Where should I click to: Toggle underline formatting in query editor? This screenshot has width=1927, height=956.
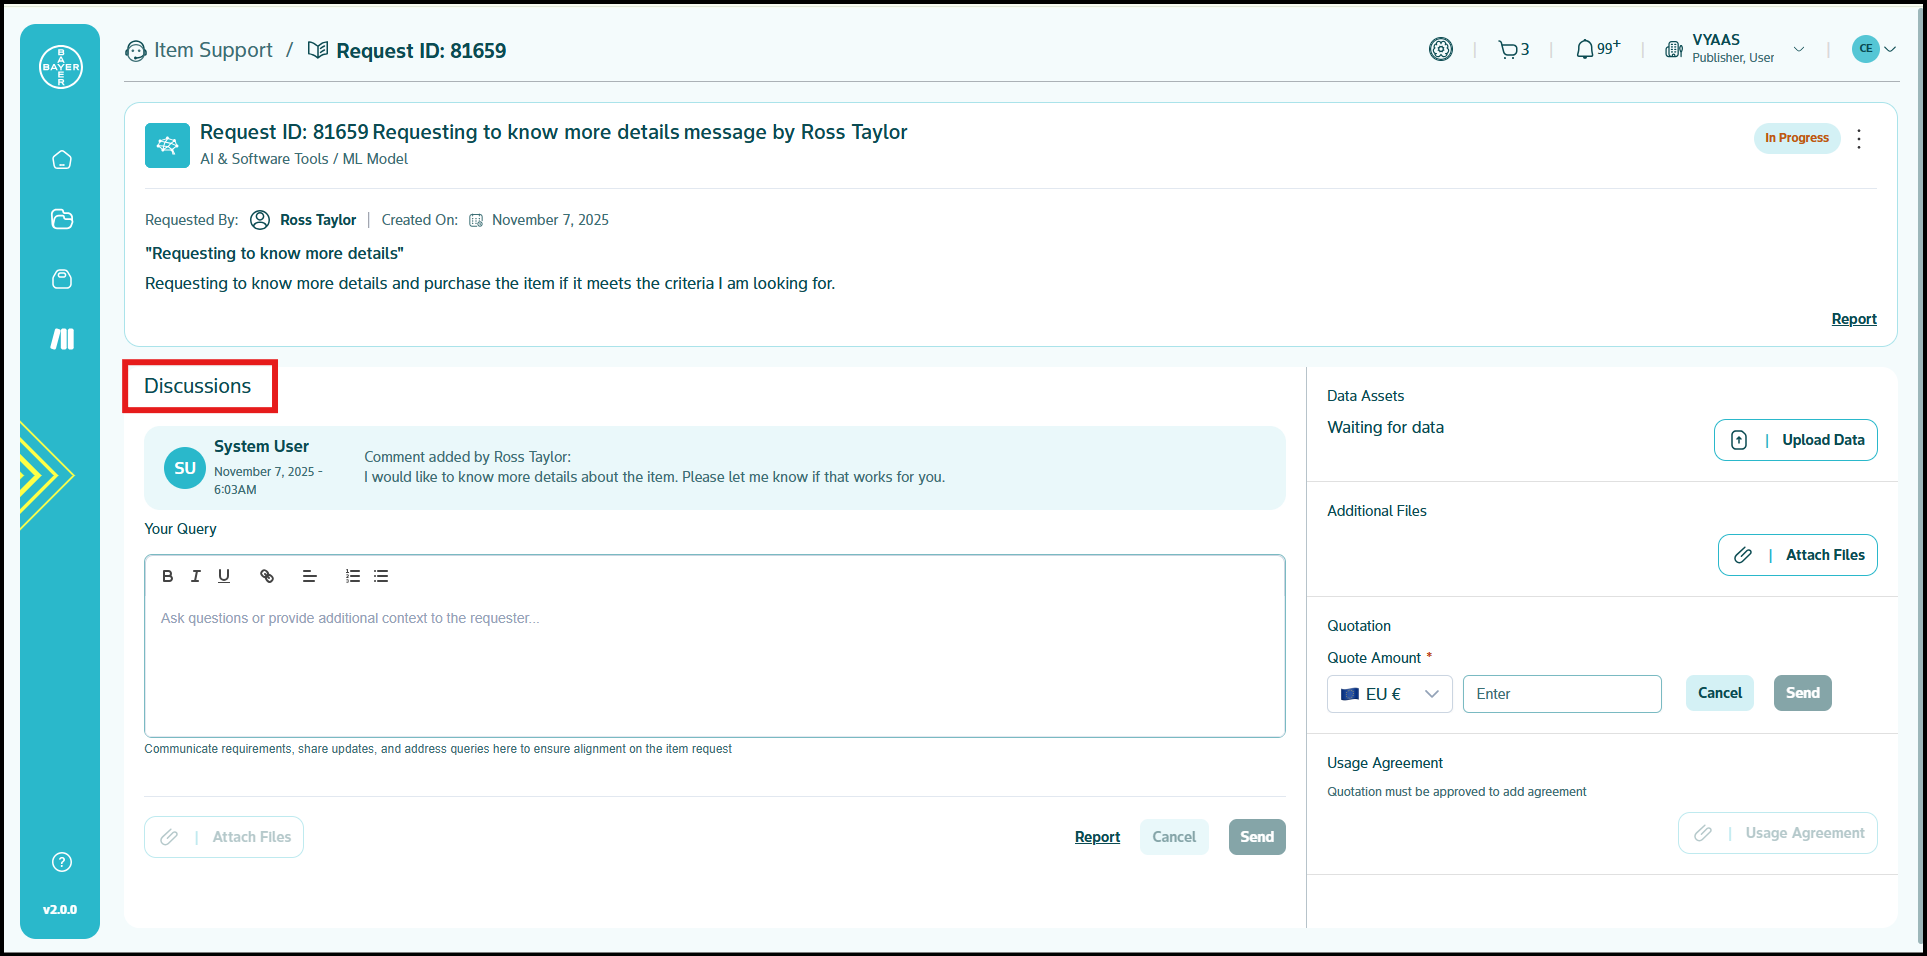224,576
